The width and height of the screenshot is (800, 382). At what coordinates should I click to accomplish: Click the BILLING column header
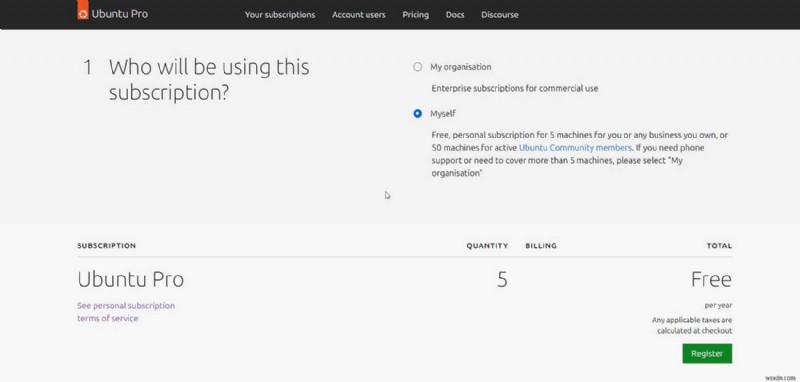coord(541,245)
